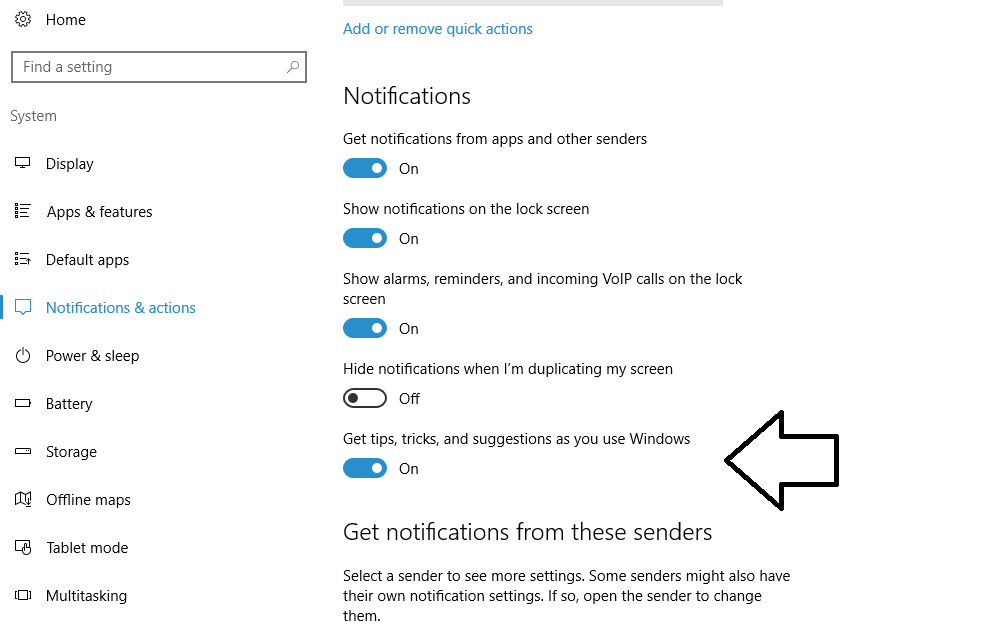Click the Battery icon in sidebar
Viewport: 987px width, 629px height.
click(x=23, y=404)
